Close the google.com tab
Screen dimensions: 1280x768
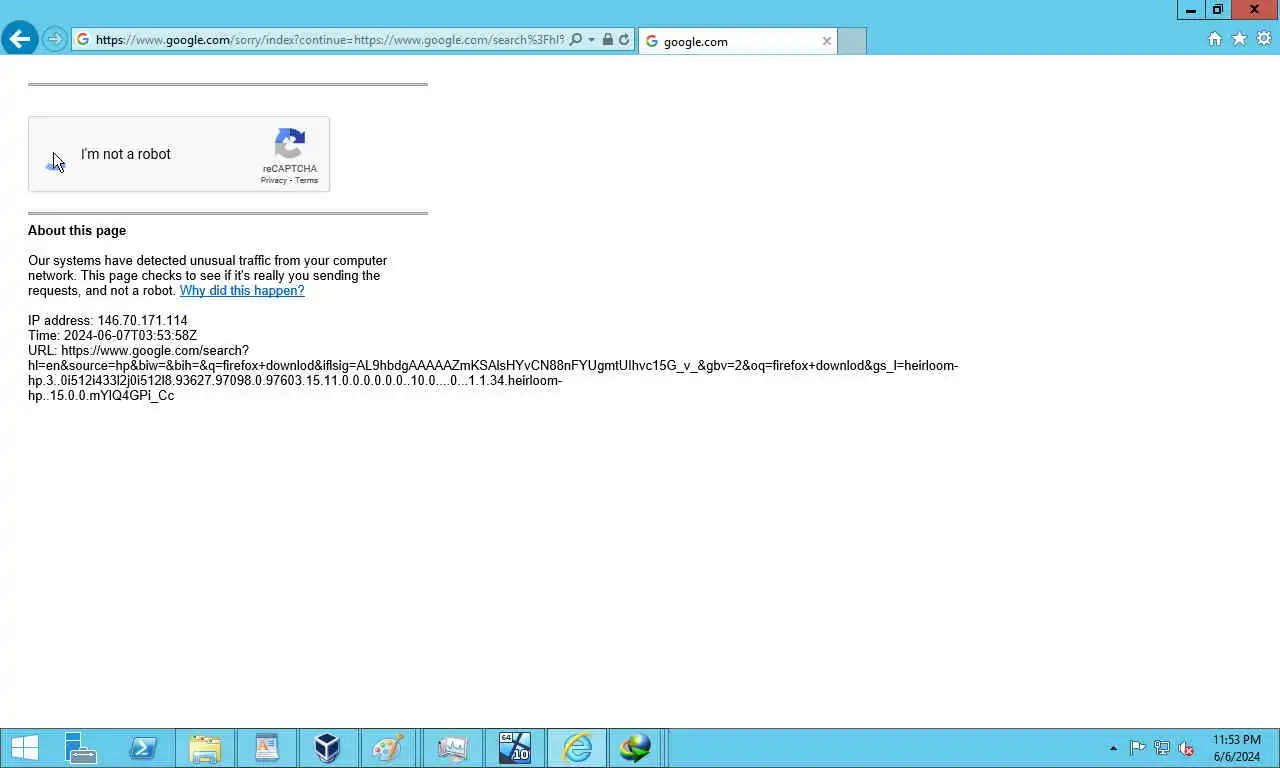826,41
